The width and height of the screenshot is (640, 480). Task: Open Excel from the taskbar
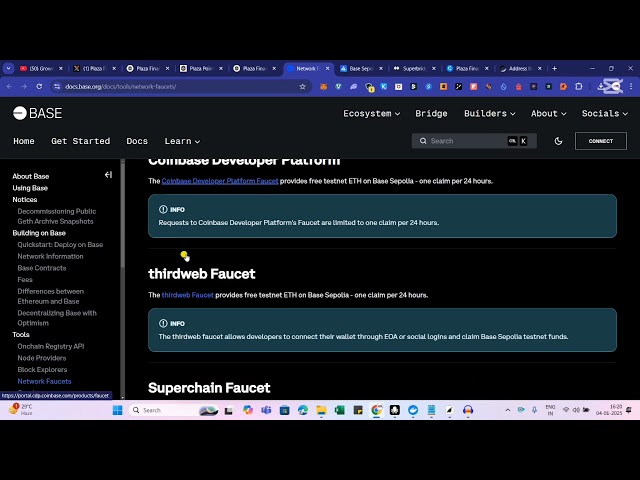[x=340, y=410]
